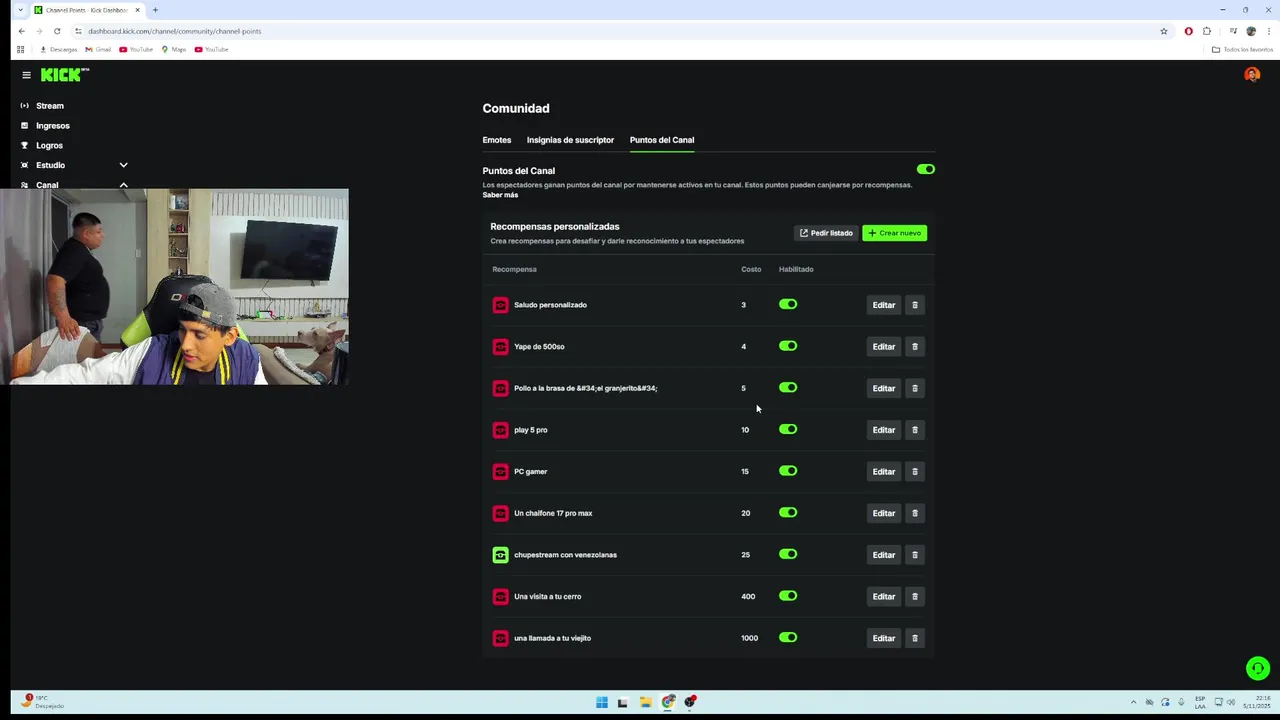Disable the Yape de 500so reward toggle
Screen dimensions: 1280x720
click(788, 346)
